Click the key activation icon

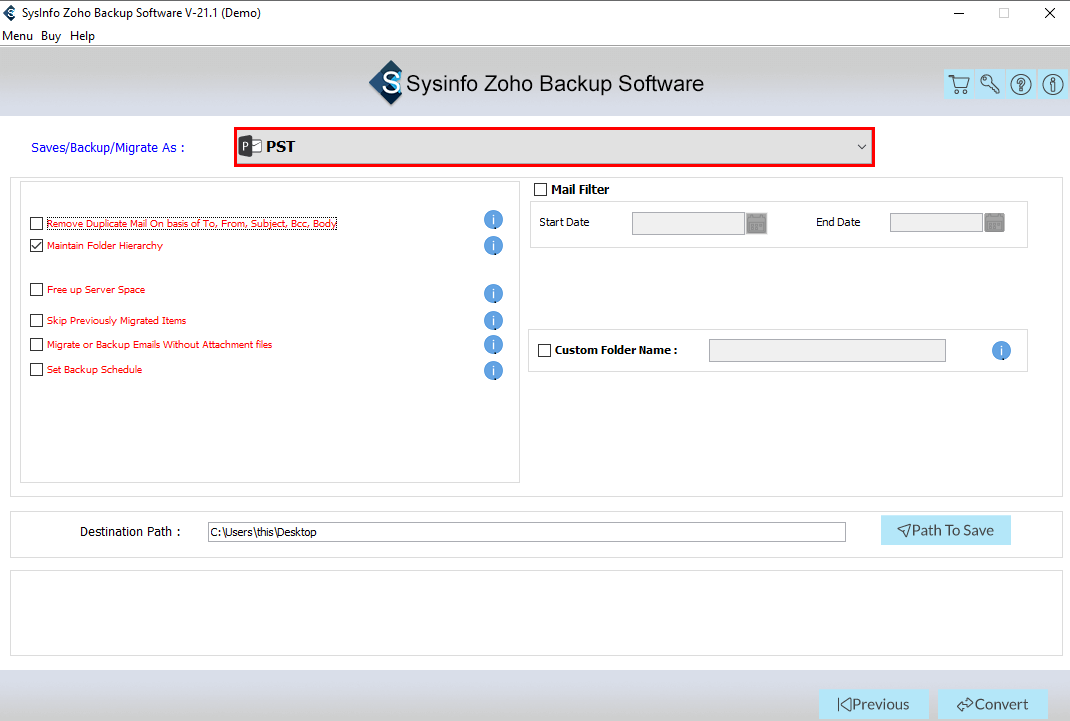pos(989,85)
